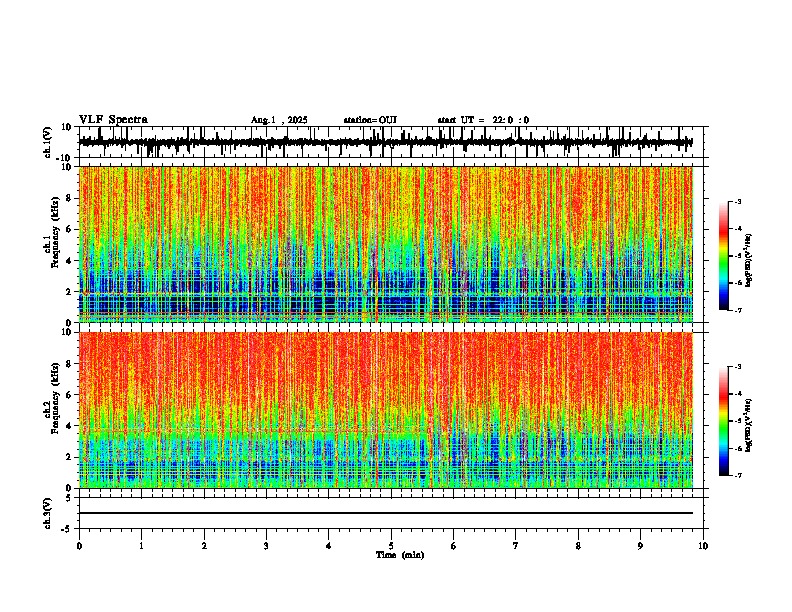Image resolution: width=792 pixels, height=612 pixels.
Task: Click the "-7" label on ch.2 colorbar
Action: point(738,475)
